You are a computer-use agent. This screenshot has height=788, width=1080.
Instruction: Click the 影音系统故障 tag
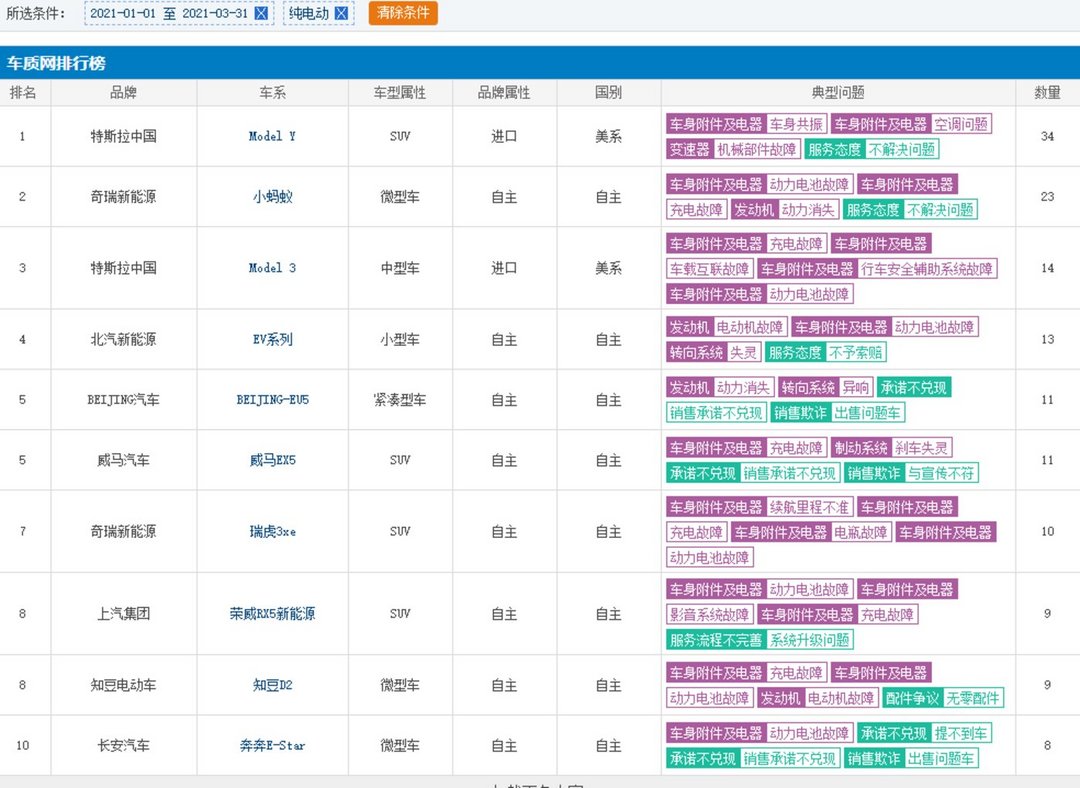(x=709, y=614)
